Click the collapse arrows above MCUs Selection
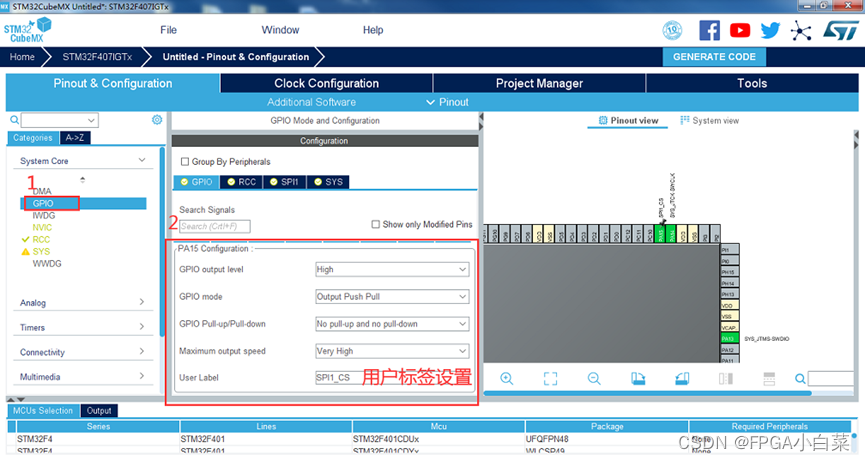 coord(15,399)
